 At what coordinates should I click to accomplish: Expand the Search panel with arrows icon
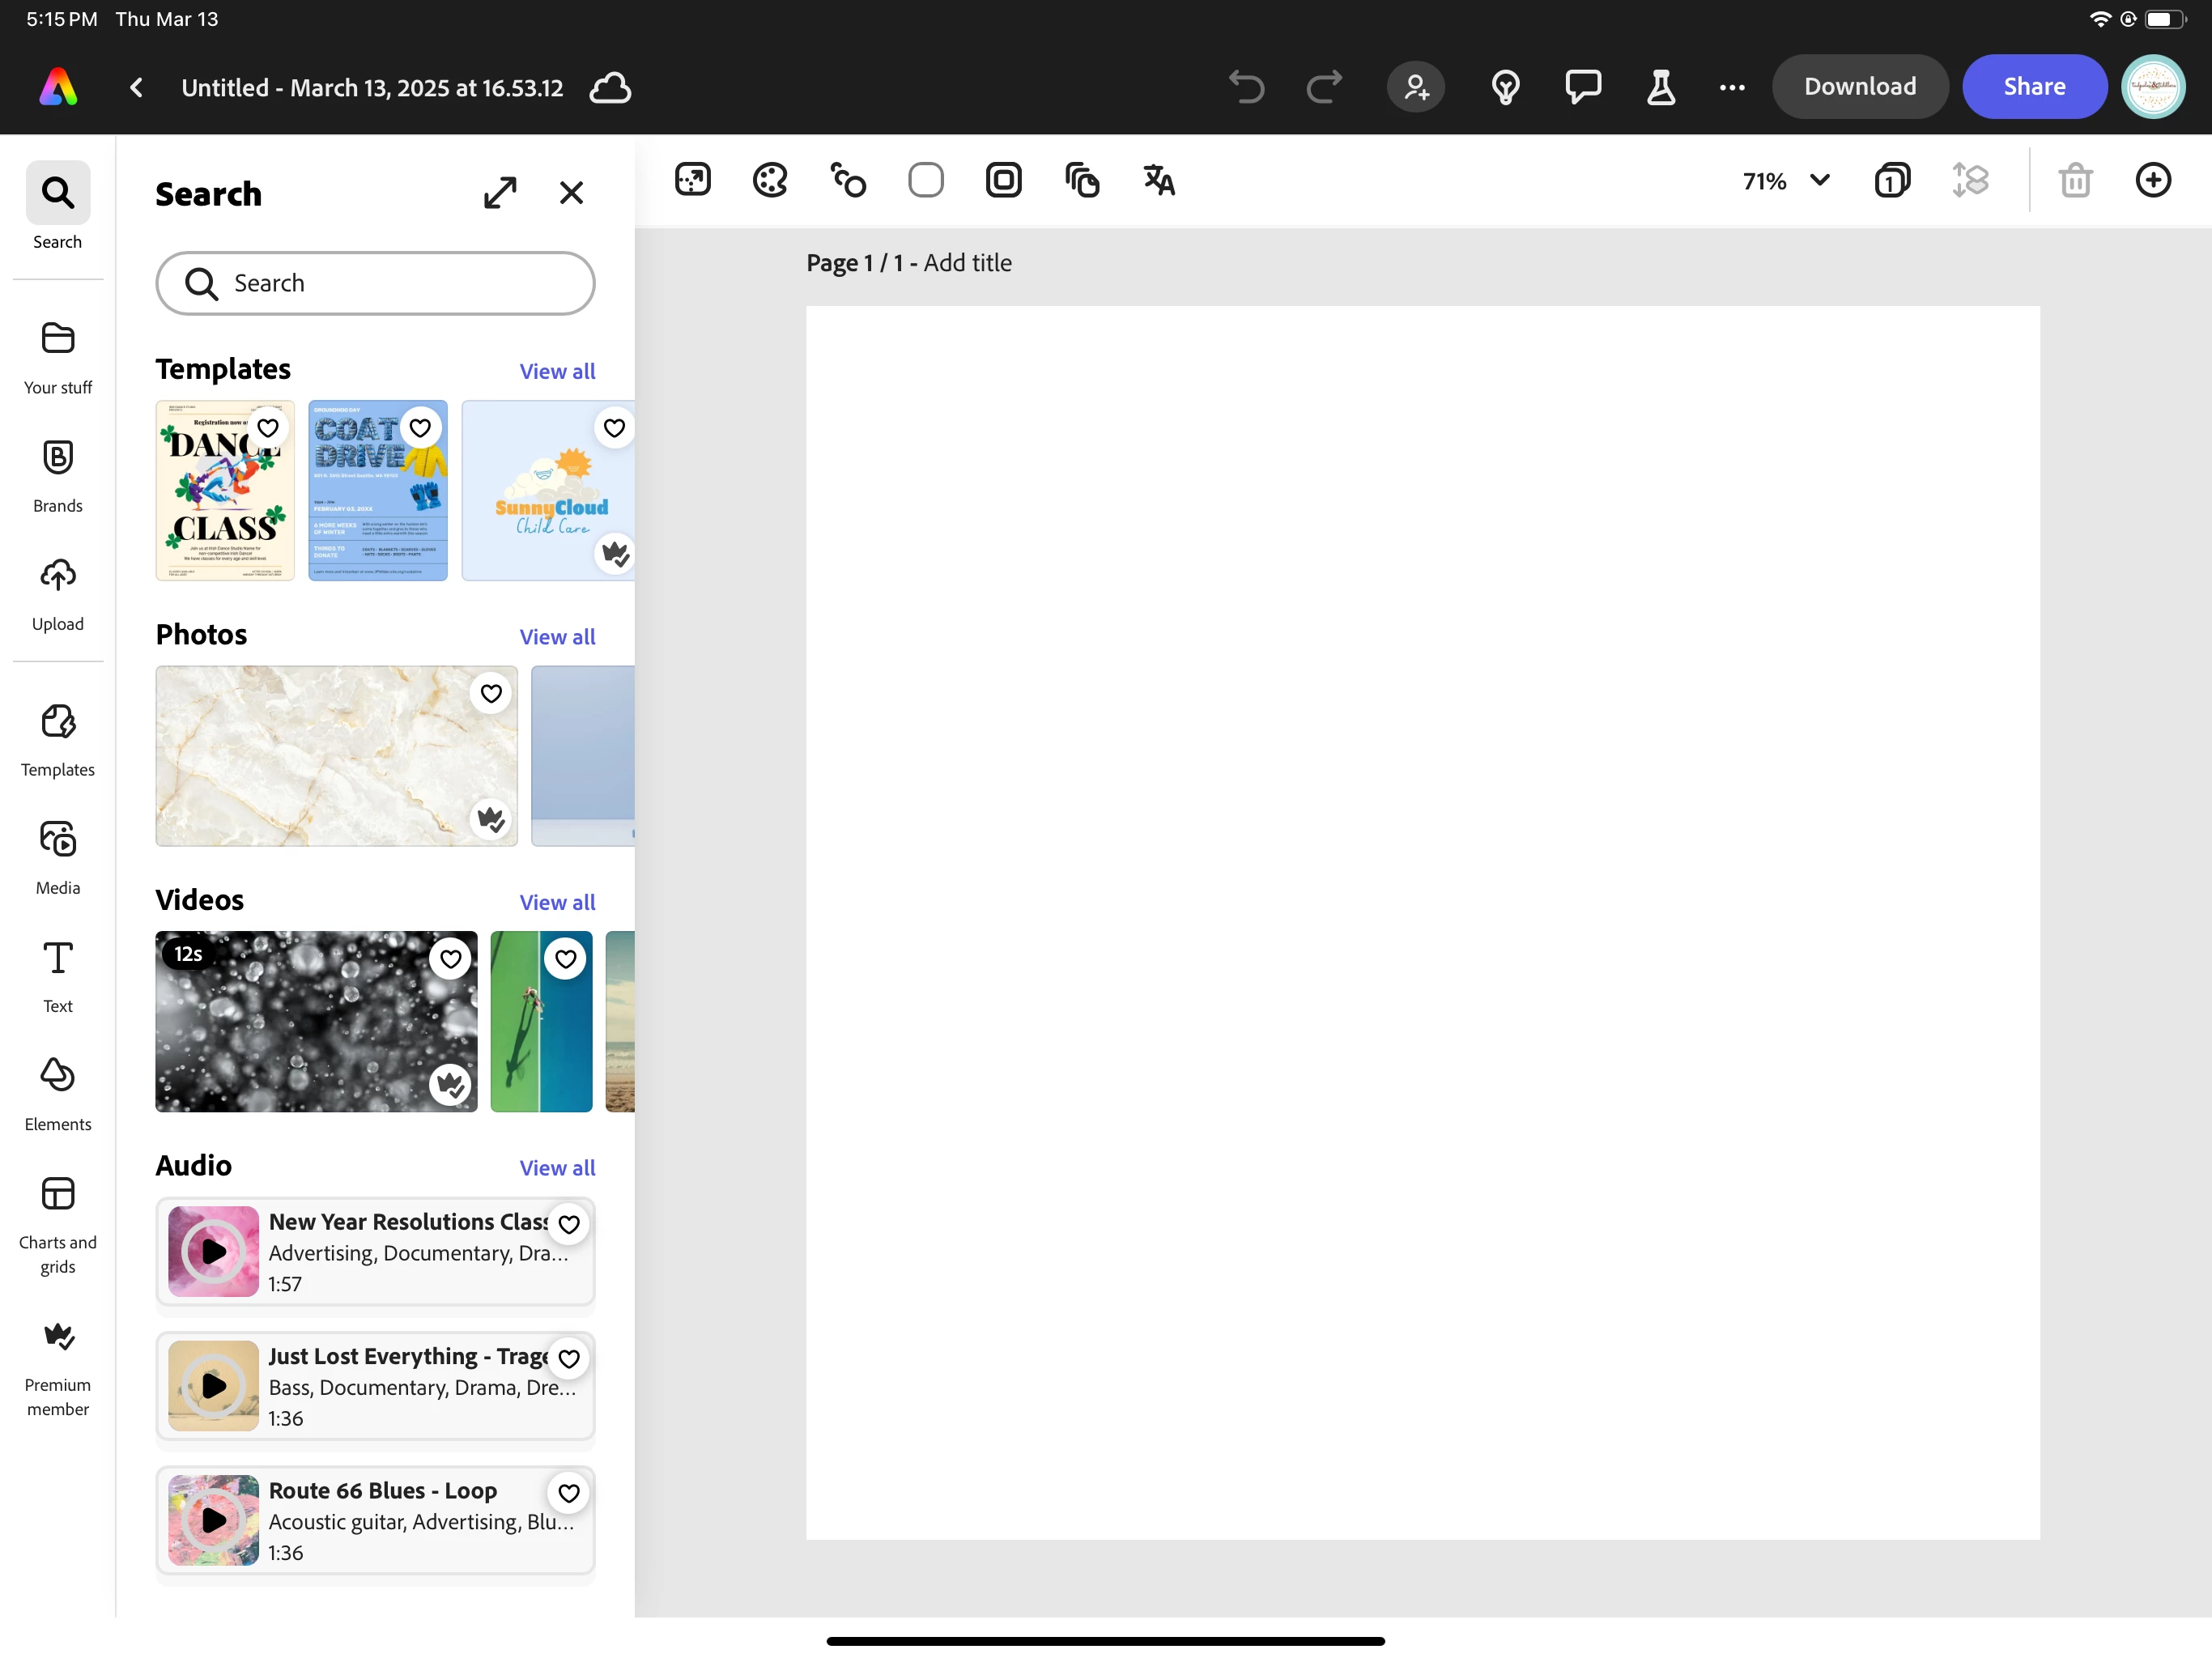click(x=500, y=193)
